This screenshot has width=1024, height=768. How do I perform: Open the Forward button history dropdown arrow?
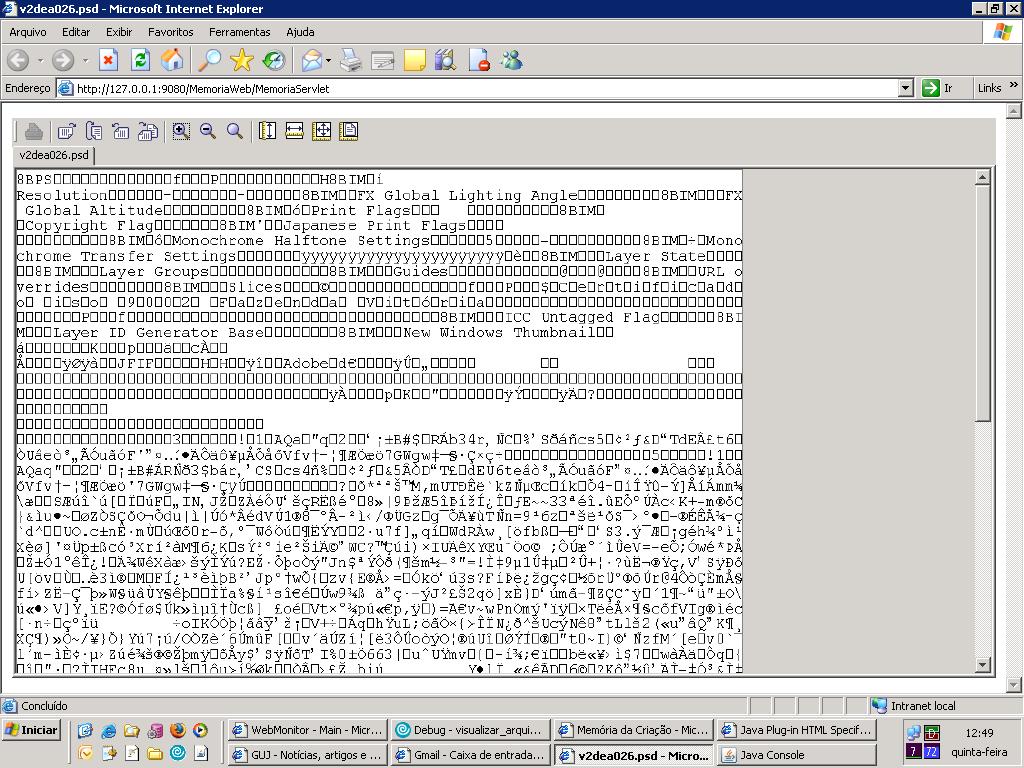coord(85,61)
